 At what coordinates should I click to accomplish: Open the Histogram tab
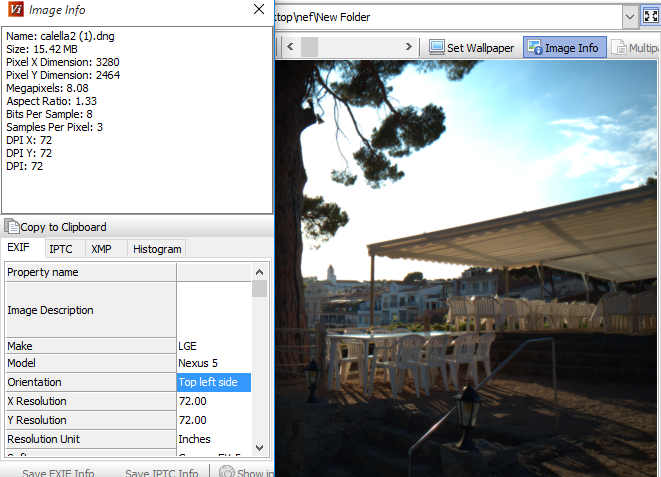[x=157, y=249]
